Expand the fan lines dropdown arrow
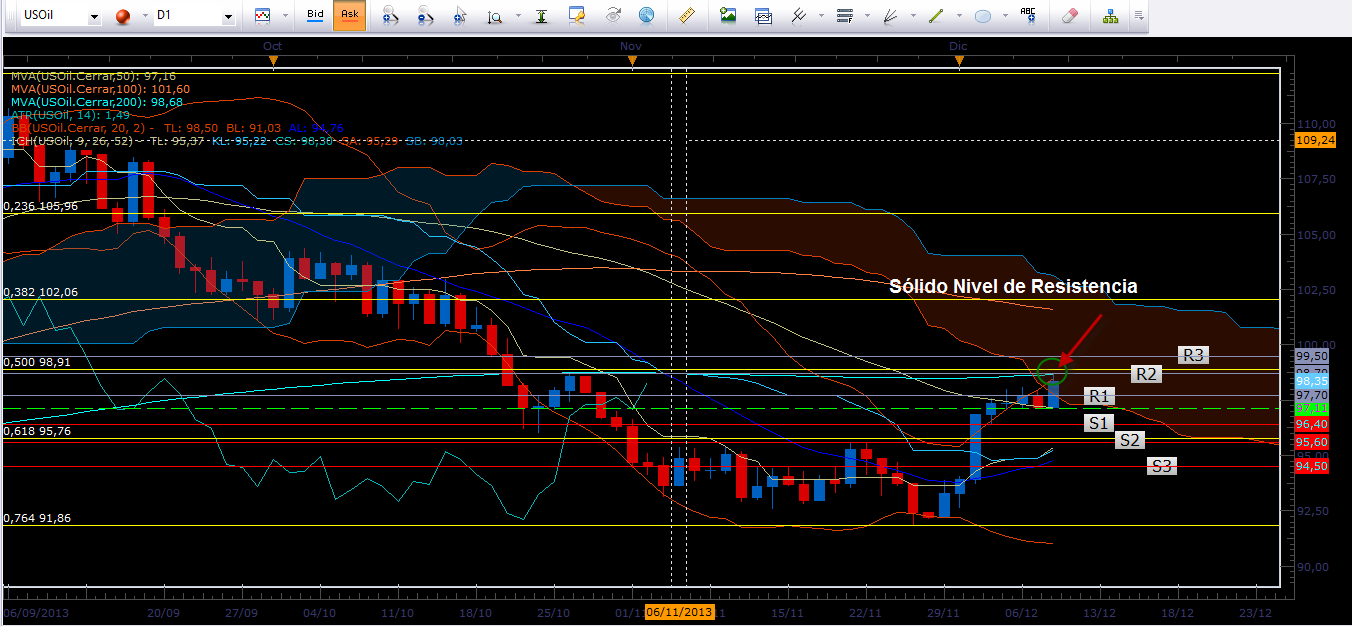1352x627 pixels. 911,17
